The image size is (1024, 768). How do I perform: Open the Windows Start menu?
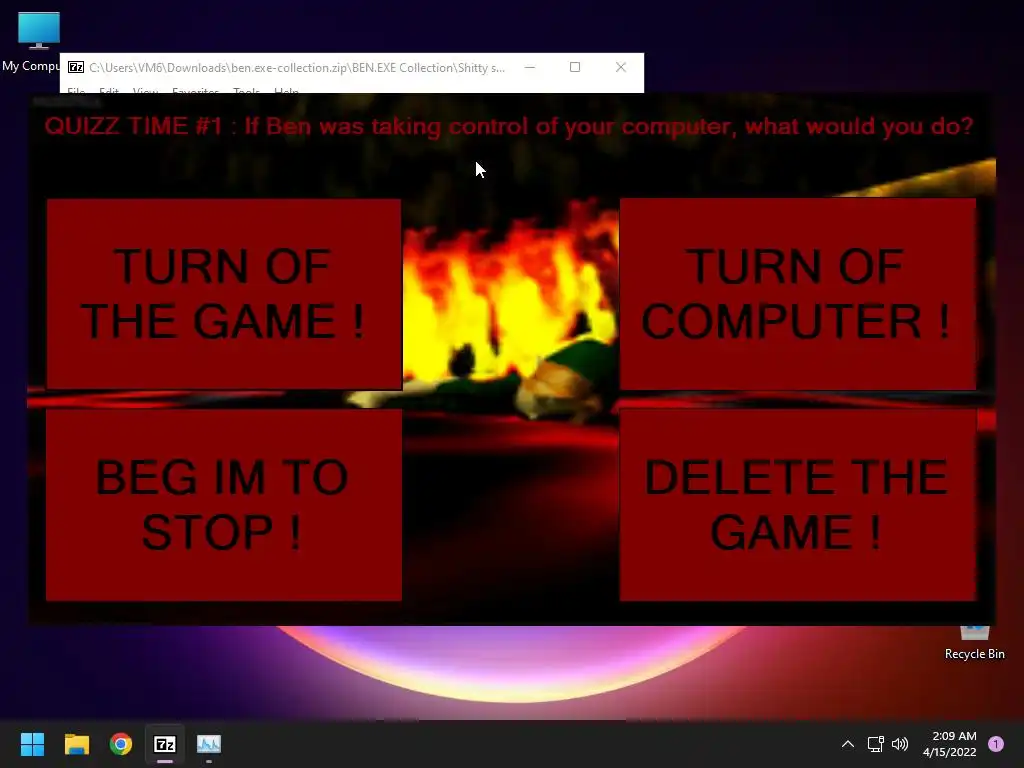click(32, 744)
